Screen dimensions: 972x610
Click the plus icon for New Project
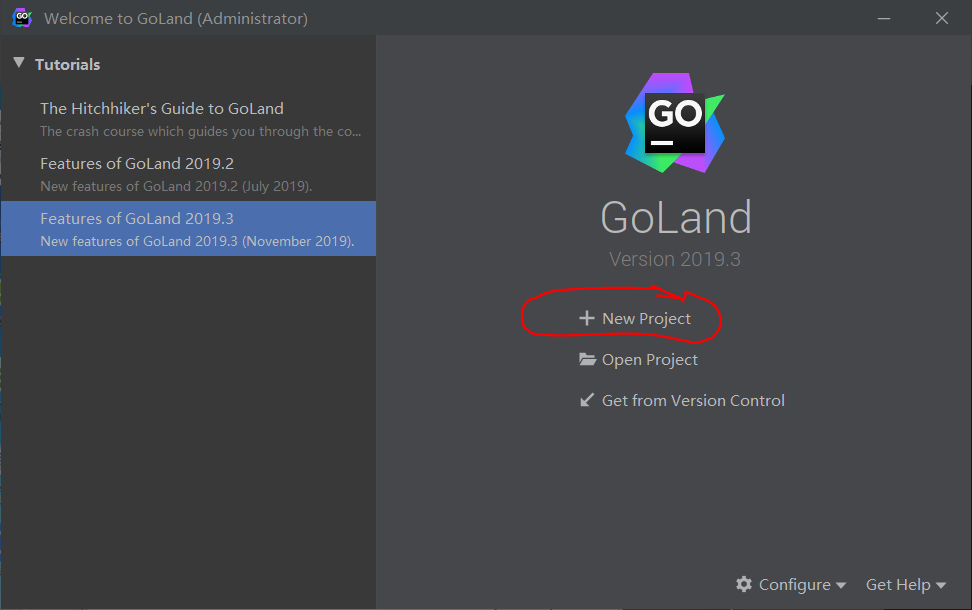(x=586, y=318)
